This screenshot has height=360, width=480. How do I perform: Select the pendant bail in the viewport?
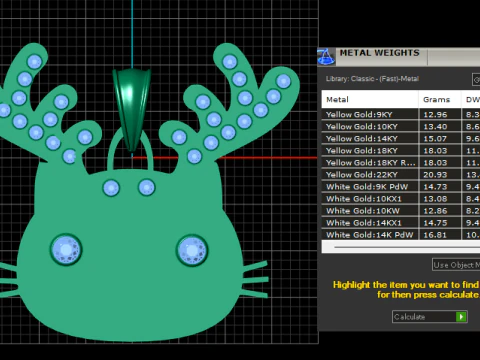[x=132, y=109]
